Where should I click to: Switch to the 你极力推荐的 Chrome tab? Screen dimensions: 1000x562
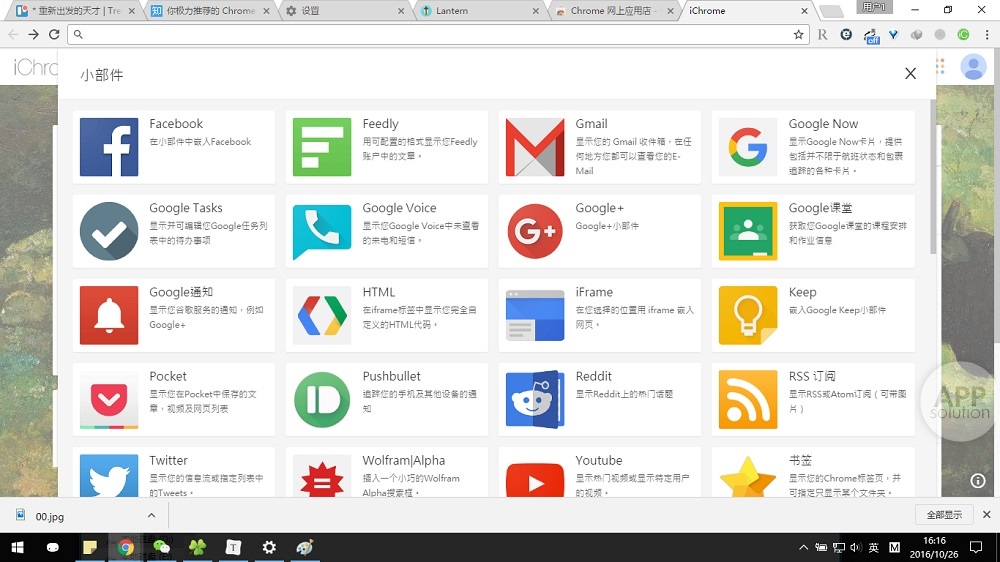tap(210, 11)
